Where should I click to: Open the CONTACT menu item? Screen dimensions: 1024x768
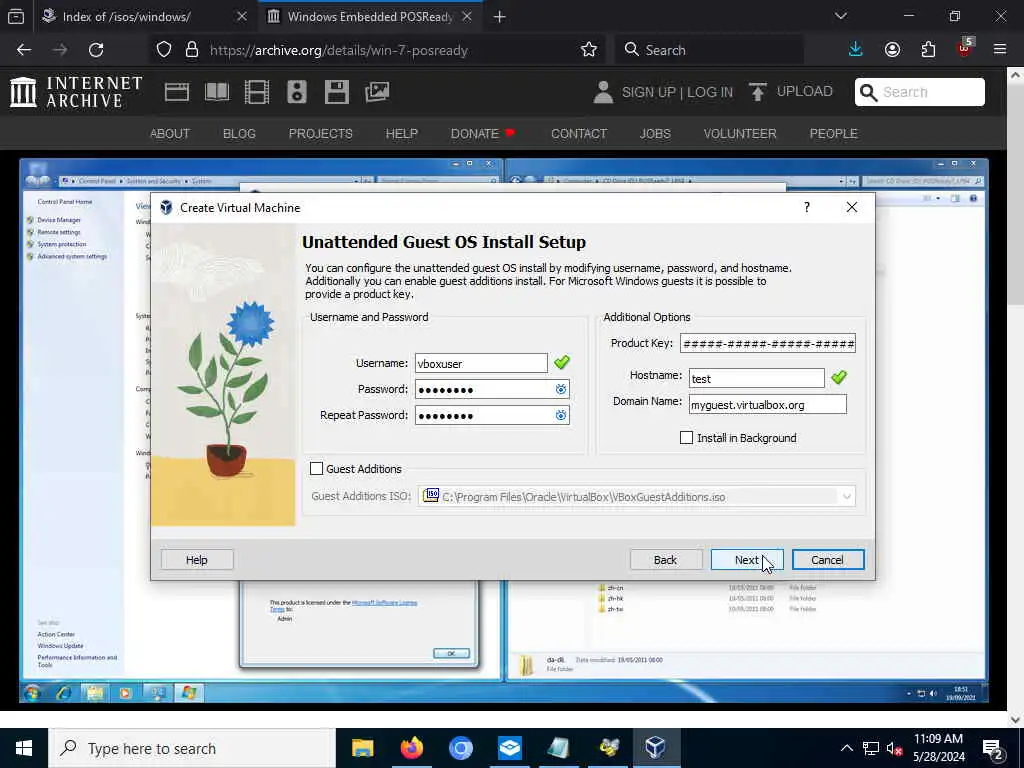click(x=579, y=134)
